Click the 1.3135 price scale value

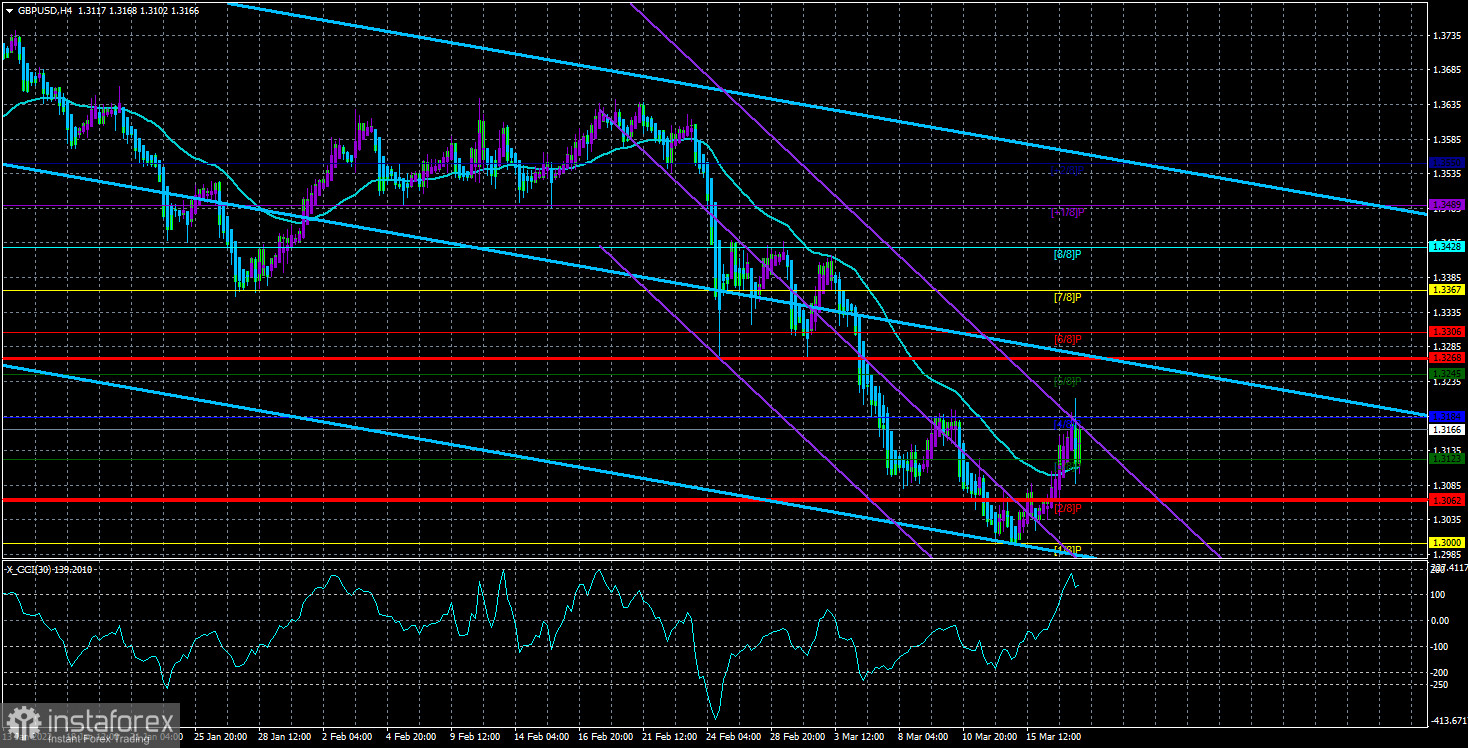(x=1448, y=450)
